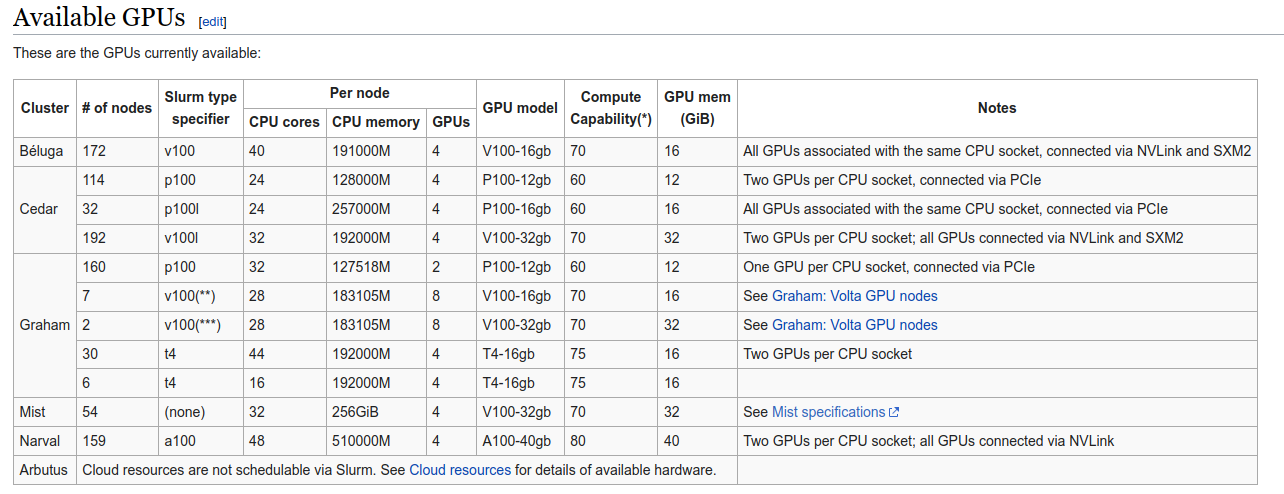
Task: Click the Slurm type specifier header
Action: [201, 108]
